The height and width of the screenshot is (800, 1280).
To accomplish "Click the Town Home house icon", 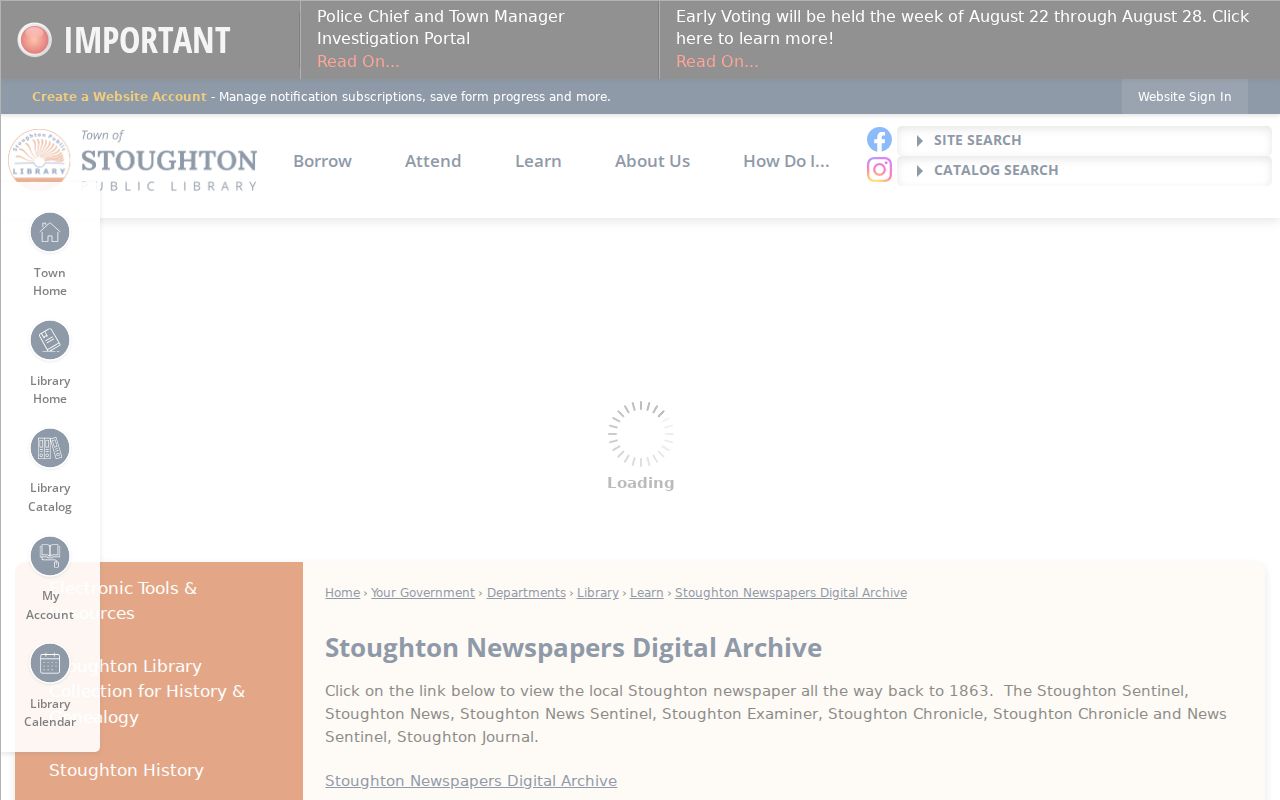I will click(x=50, y=233).
